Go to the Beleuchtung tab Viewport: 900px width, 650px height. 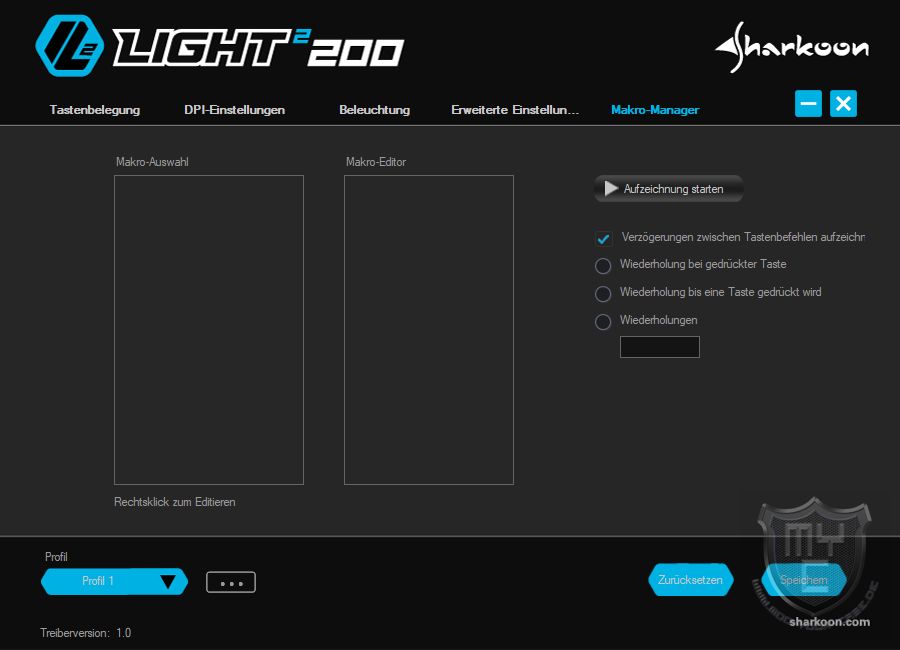375,110
